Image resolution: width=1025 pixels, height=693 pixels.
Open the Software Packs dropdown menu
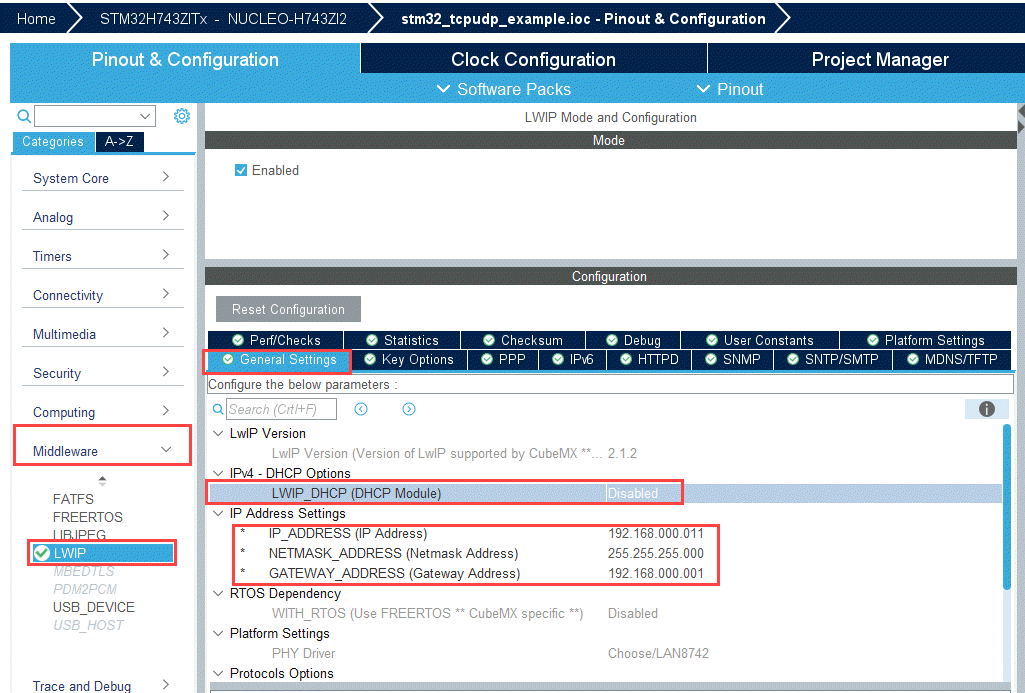[504, 89]
